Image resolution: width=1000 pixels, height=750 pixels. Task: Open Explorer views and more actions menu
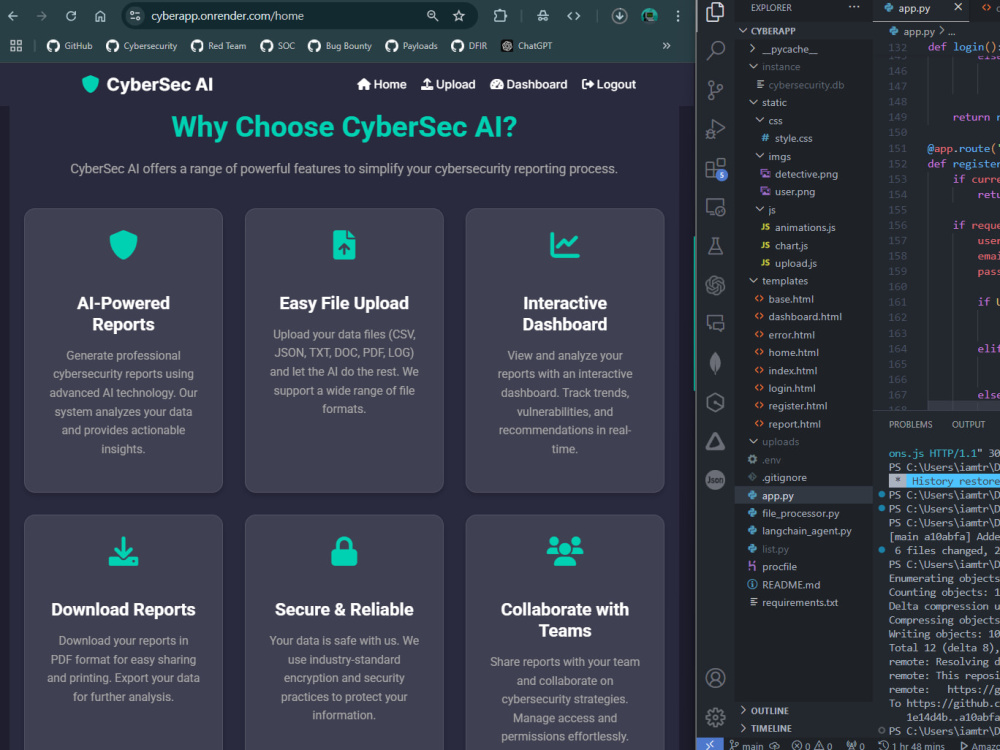pyautogui.click(x=854, y=8)
